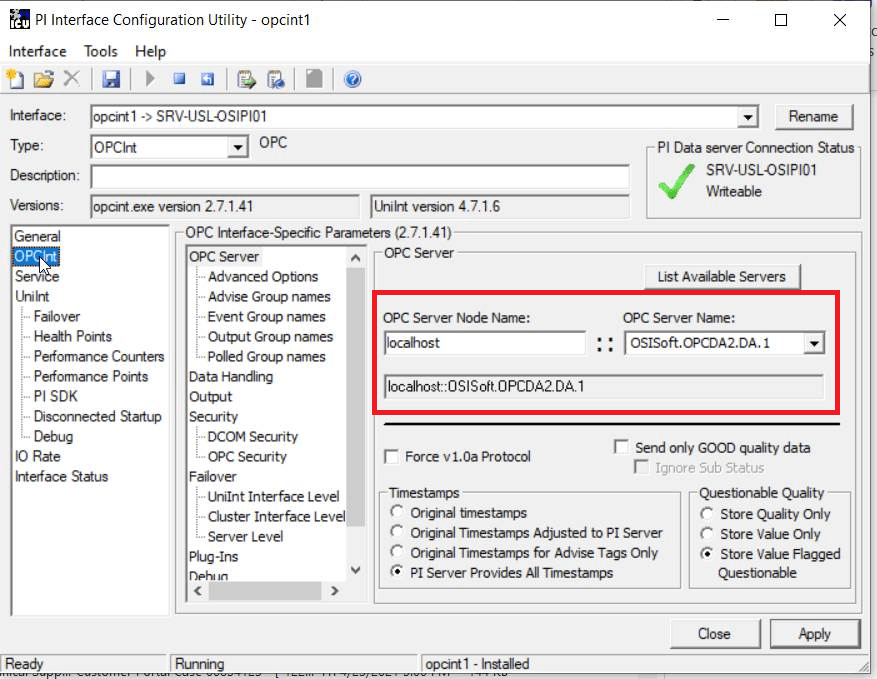
Task: Select Failover under UniInt
Action: pyautogui.click(x=56, y=317)
